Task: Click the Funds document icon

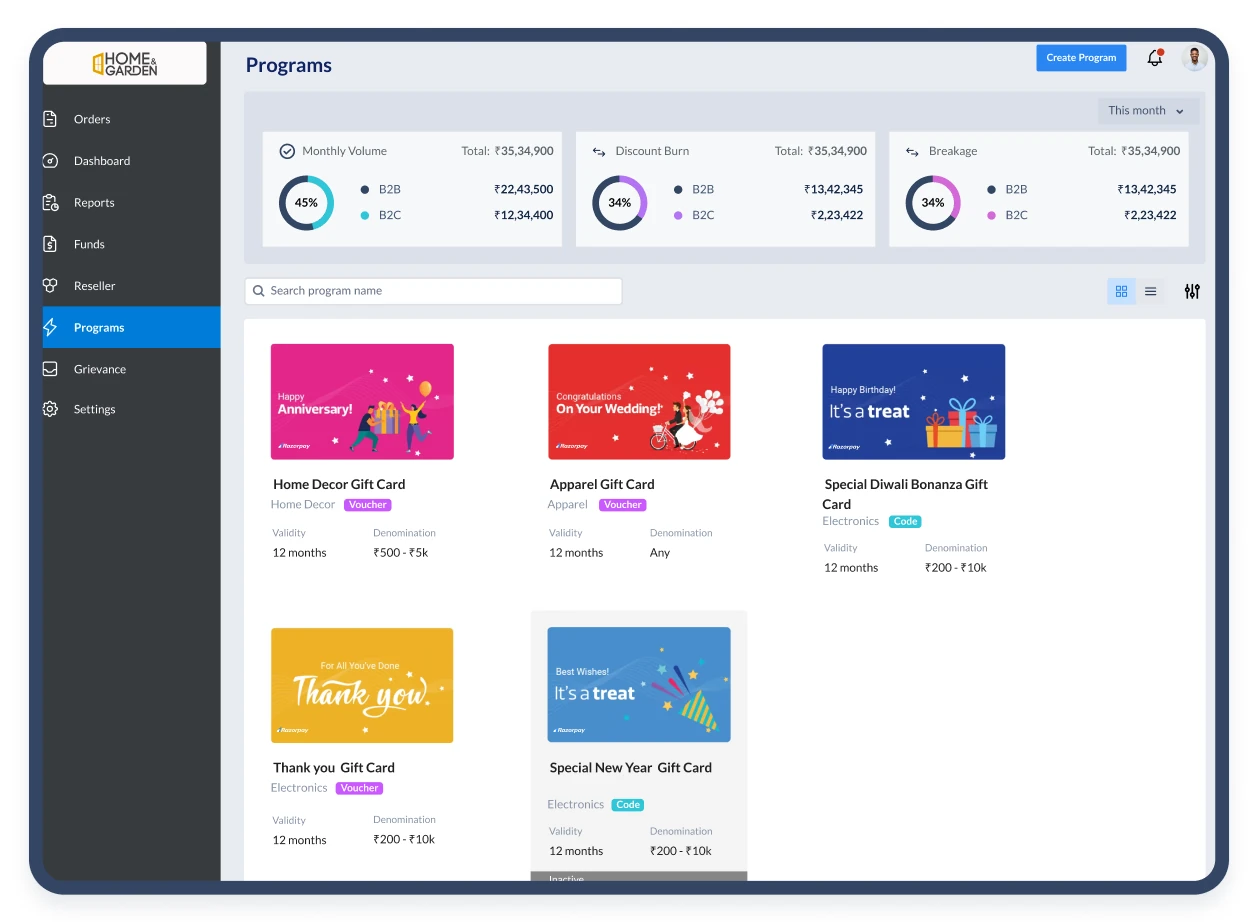Action: (51, 244)
